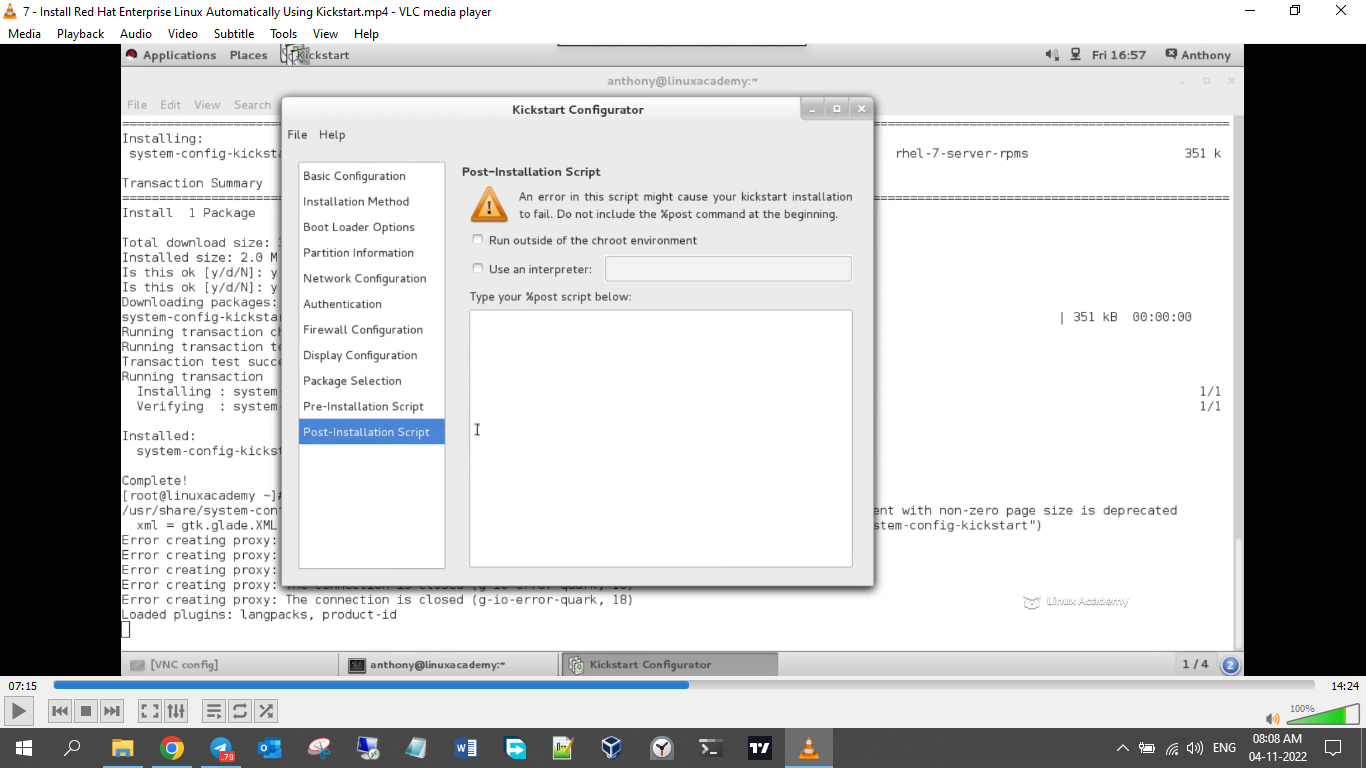Mute VLC audio via speaker icon

coord(1272,718)
